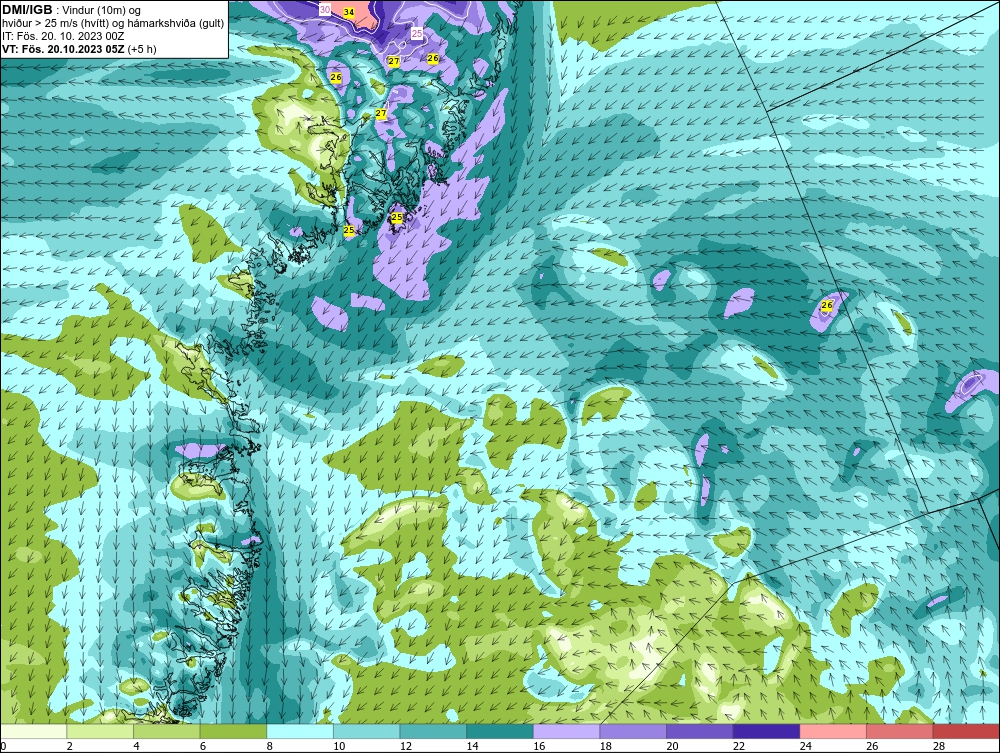The image size is (1000, 753).
Task: Pick the 14–16 dark teal legend swatch
Action: pyautogui.click(x=499, y=731)
